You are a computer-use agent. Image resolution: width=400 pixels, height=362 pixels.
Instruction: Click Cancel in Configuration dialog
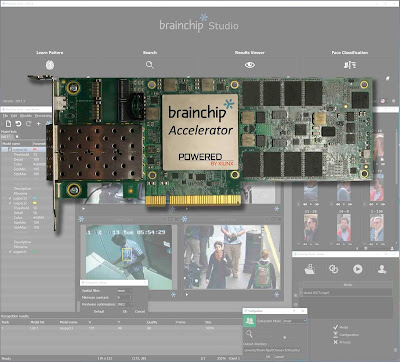279,356
